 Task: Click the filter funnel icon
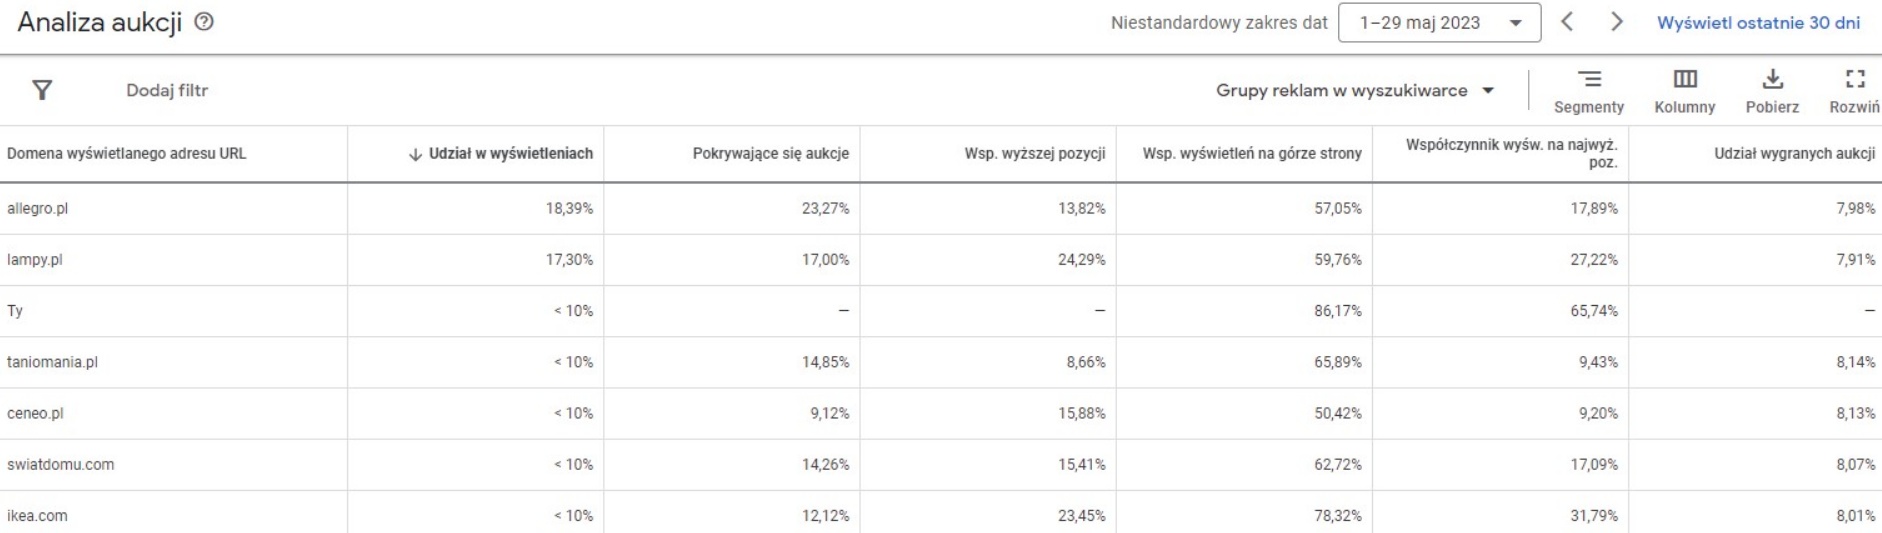click(x=42, y=91)
